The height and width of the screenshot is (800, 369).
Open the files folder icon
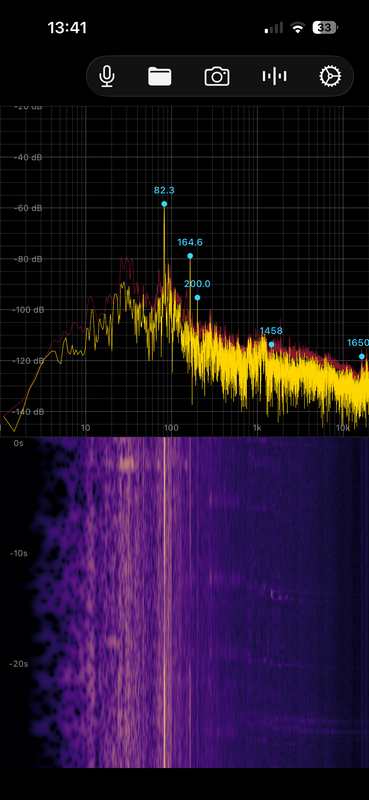(x=160, y=77)
